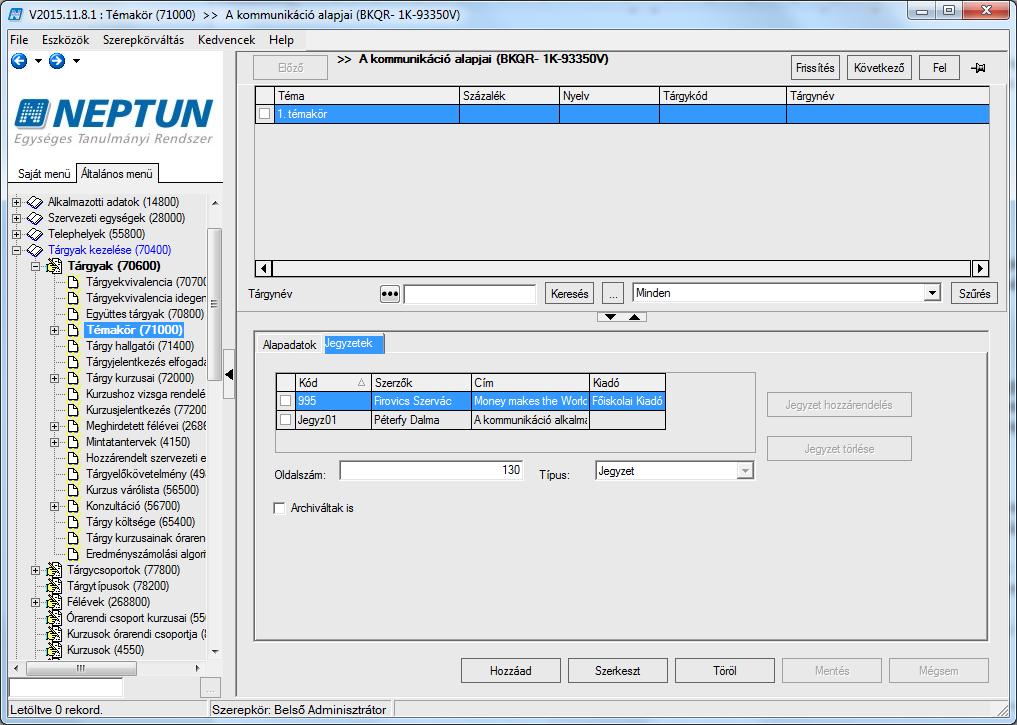This screenshot has height=725, width=1017.
Task: Click the tree panel horizontal scrollbar thumb
Action: pyautogui.click(x=81, y=668)
